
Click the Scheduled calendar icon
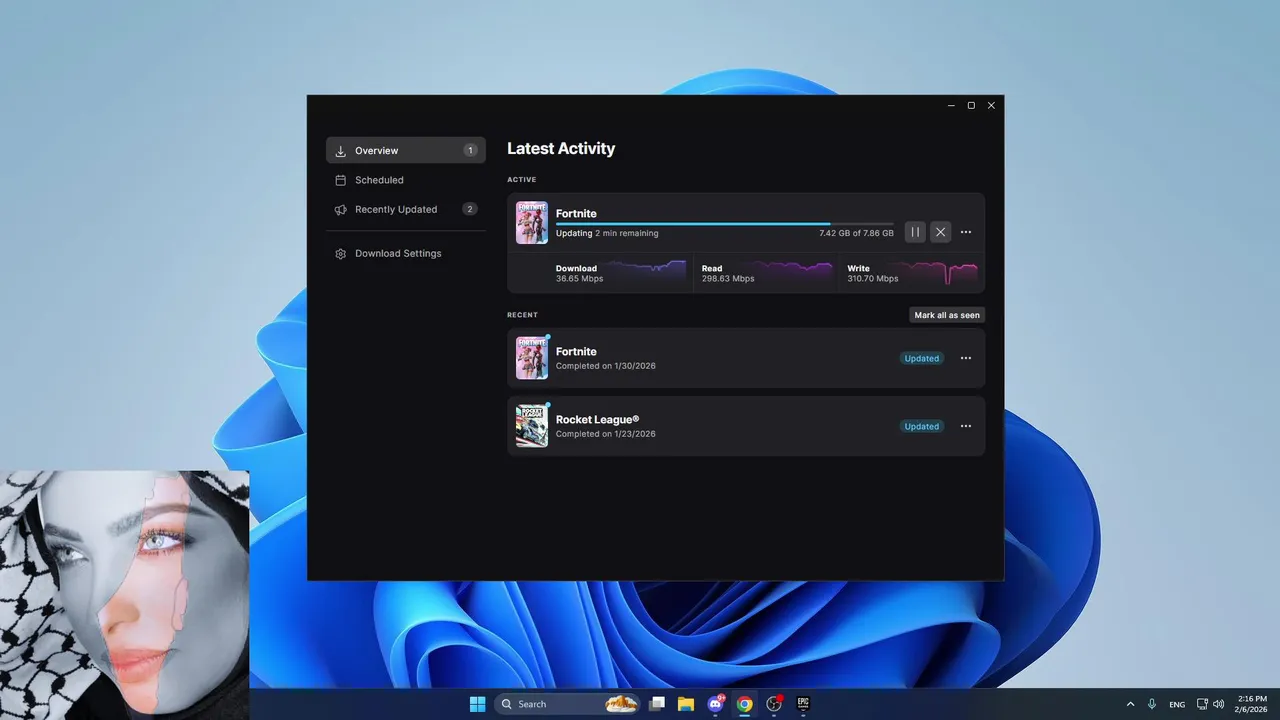[340, 180]
